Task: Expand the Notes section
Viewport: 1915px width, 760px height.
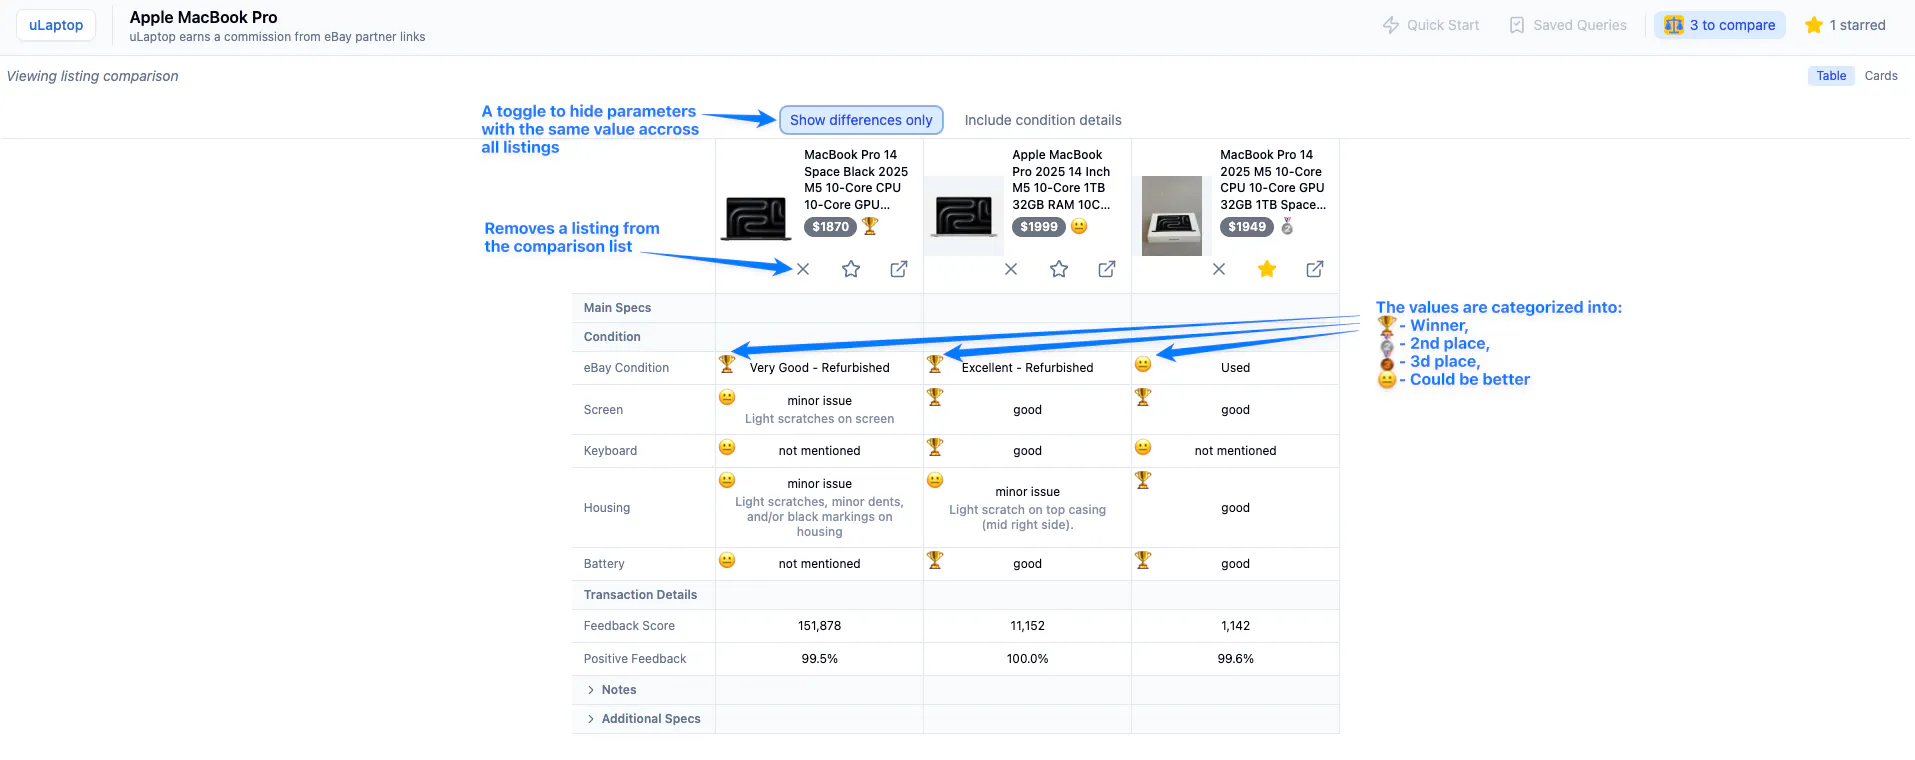Action: 612,690
